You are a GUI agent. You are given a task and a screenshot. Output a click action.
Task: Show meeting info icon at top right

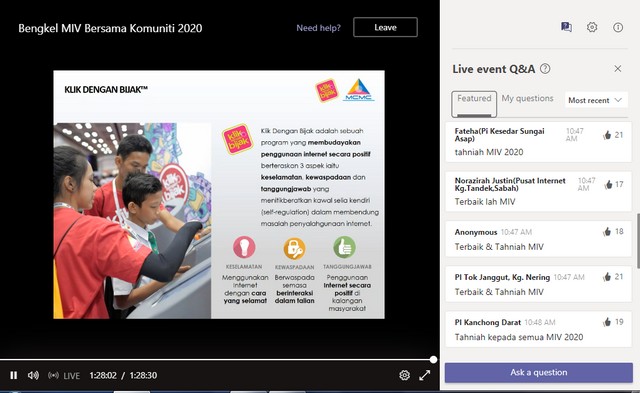[618, 27]
